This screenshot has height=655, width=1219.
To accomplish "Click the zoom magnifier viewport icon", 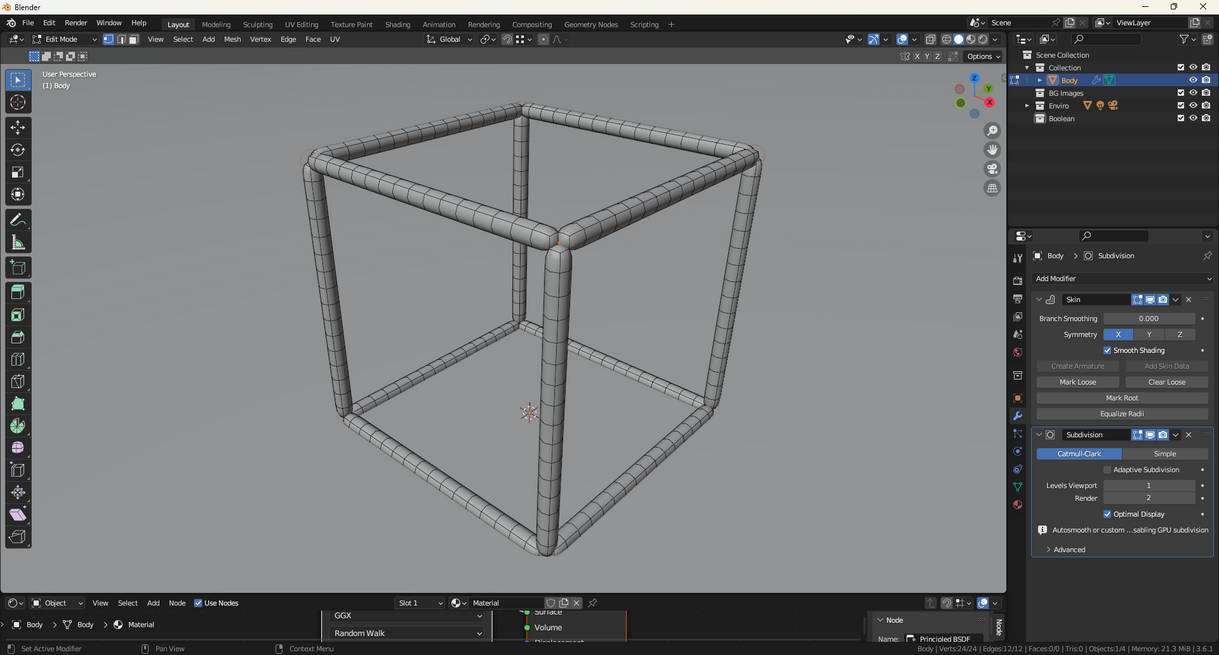I will click(x=992, y=131).
